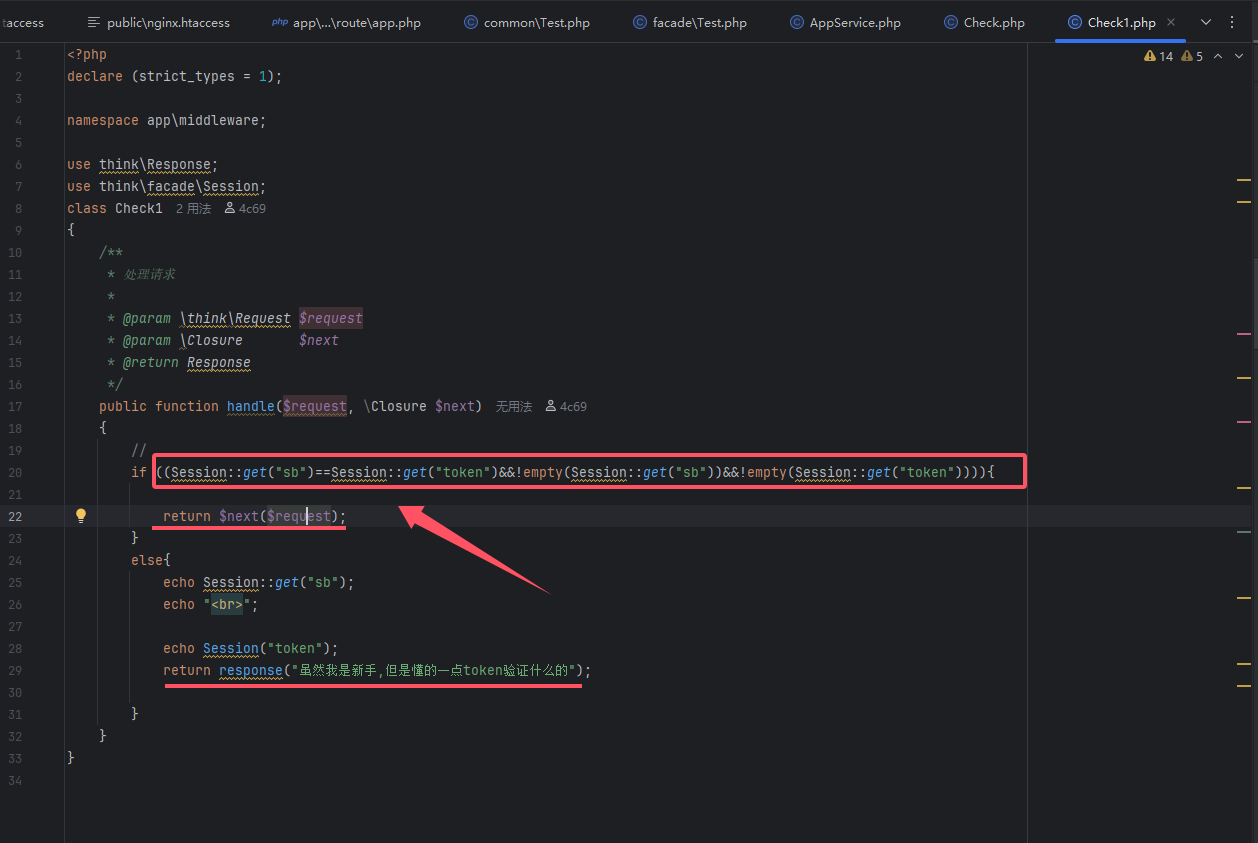Click the top yellow warning stripe in scrollbar

pos(1244,179)
